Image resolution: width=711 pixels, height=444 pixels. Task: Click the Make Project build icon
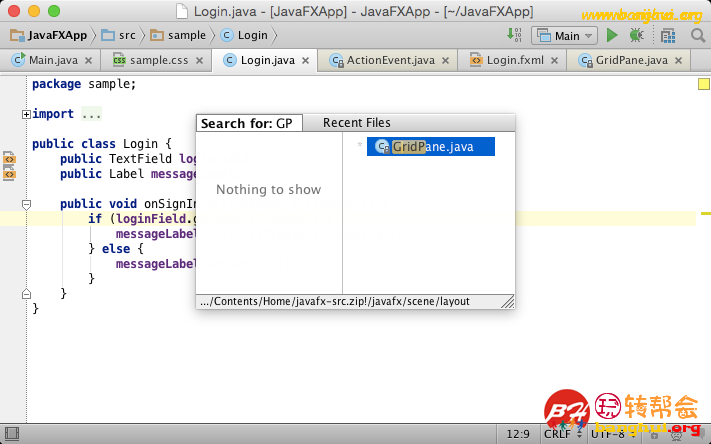[x=514, y=35]
